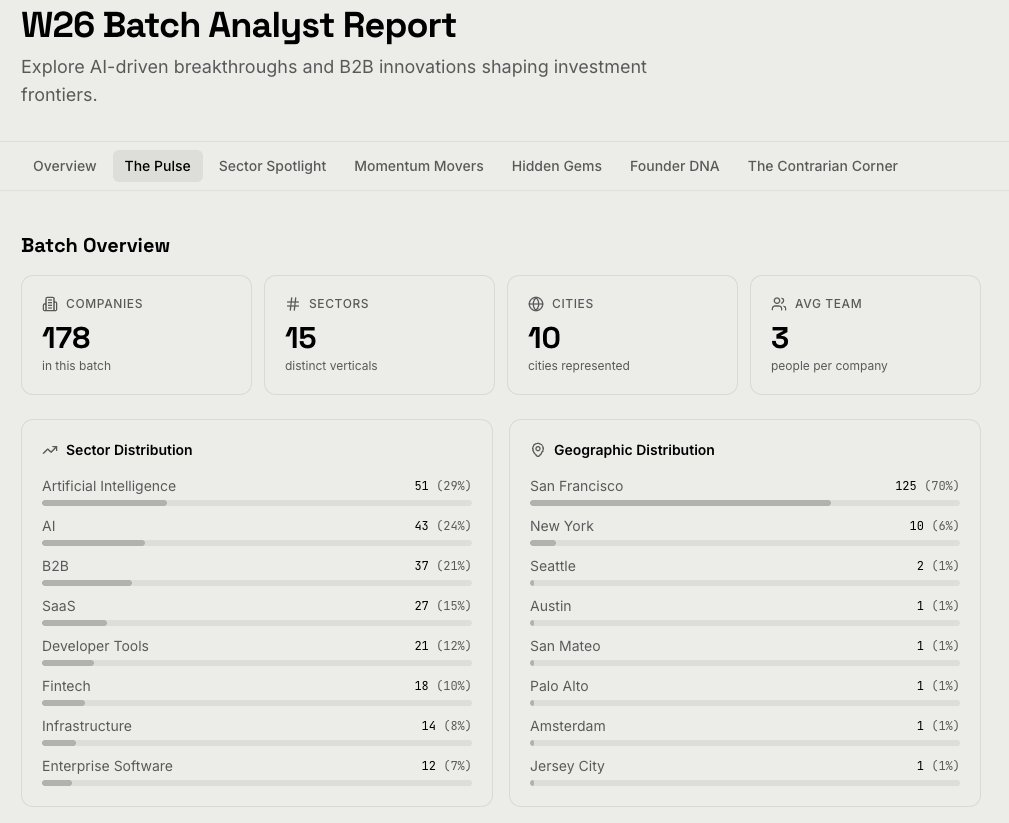This screenshot has width=1009, height=823.
Task: Click the Geographic Distribution pin icon
Action: pyautogui.click(x=538, y=450)
